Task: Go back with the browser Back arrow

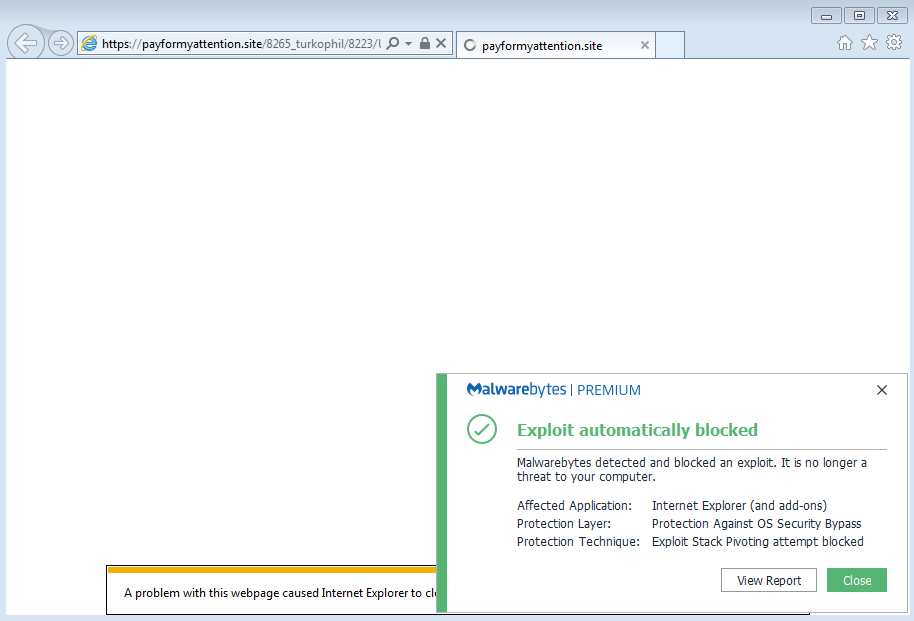Action: 26,43
